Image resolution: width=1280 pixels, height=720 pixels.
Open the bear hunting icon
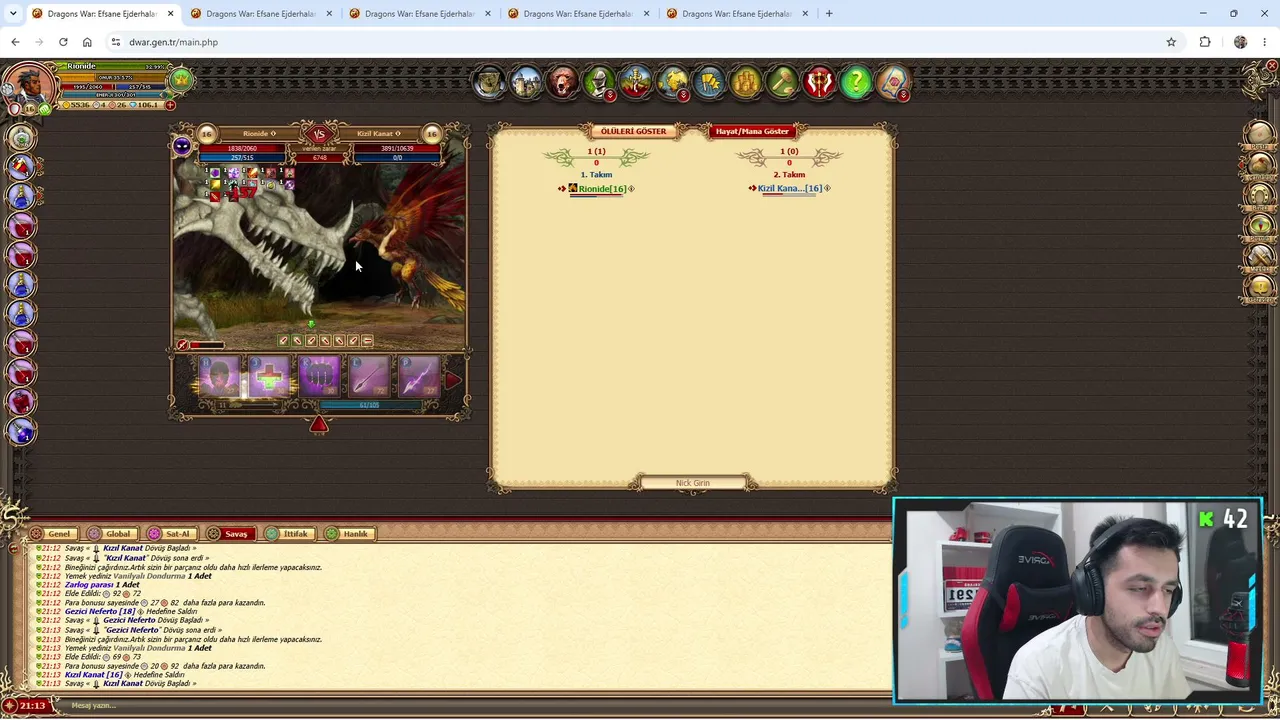[x=563, y=82]
